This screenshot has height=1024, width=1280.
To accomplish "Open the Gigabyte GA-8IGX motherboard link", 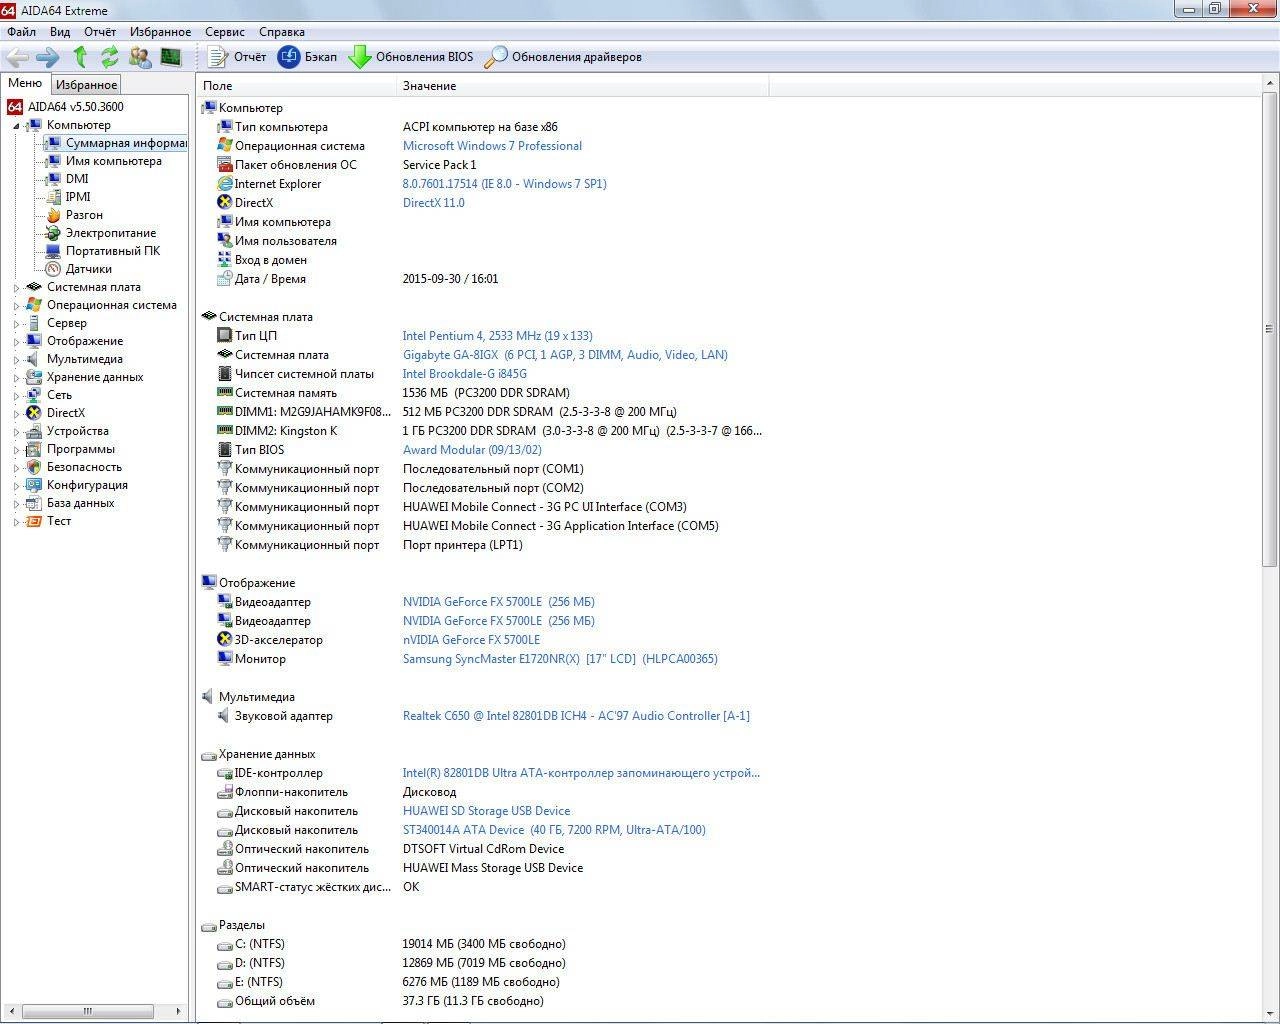I will tap(565, 355).
